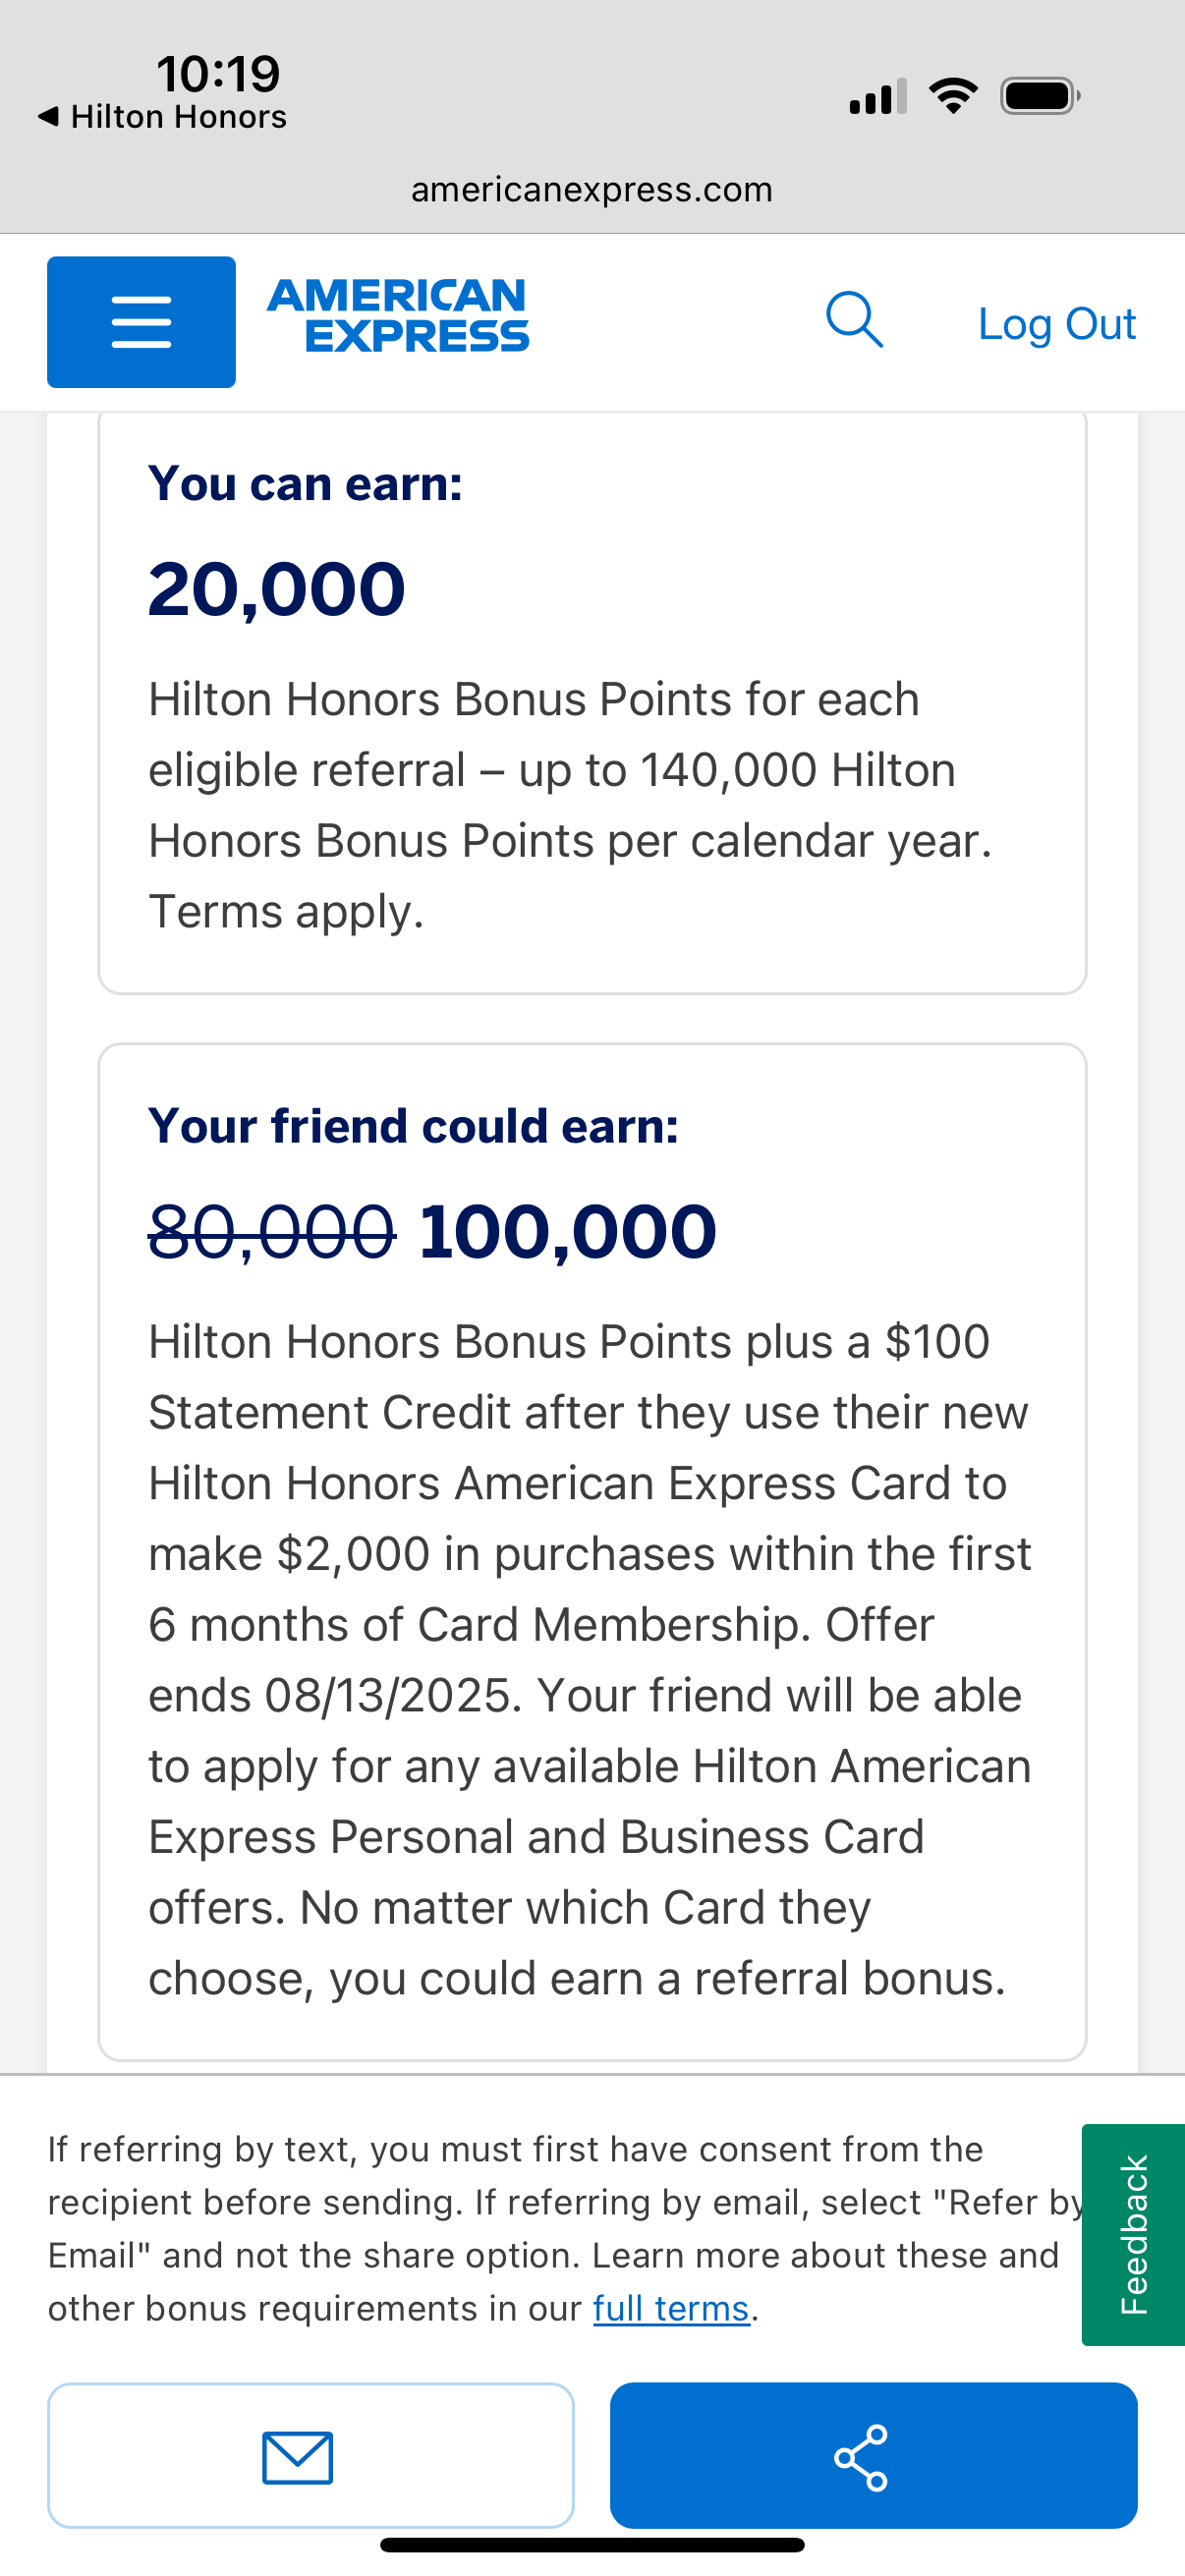Open the search magnifier icon

854,320
